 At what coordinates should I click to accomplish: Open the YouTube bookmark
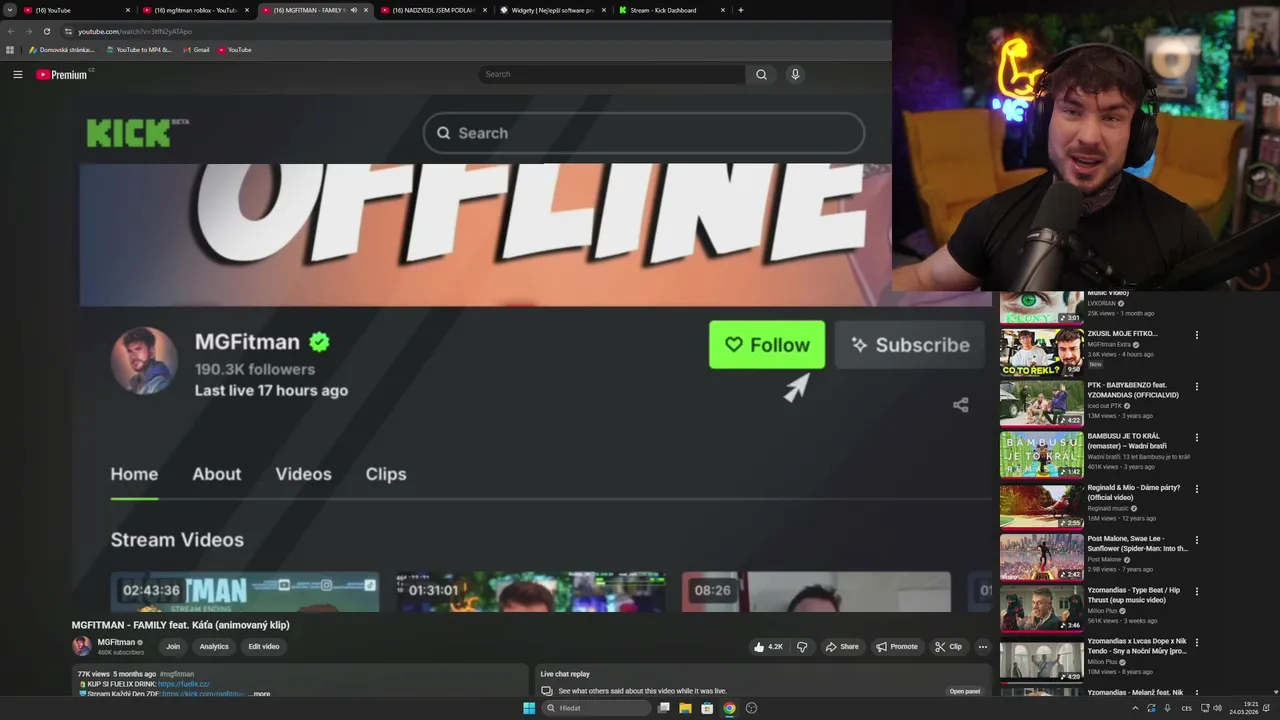tap(235, 50)
